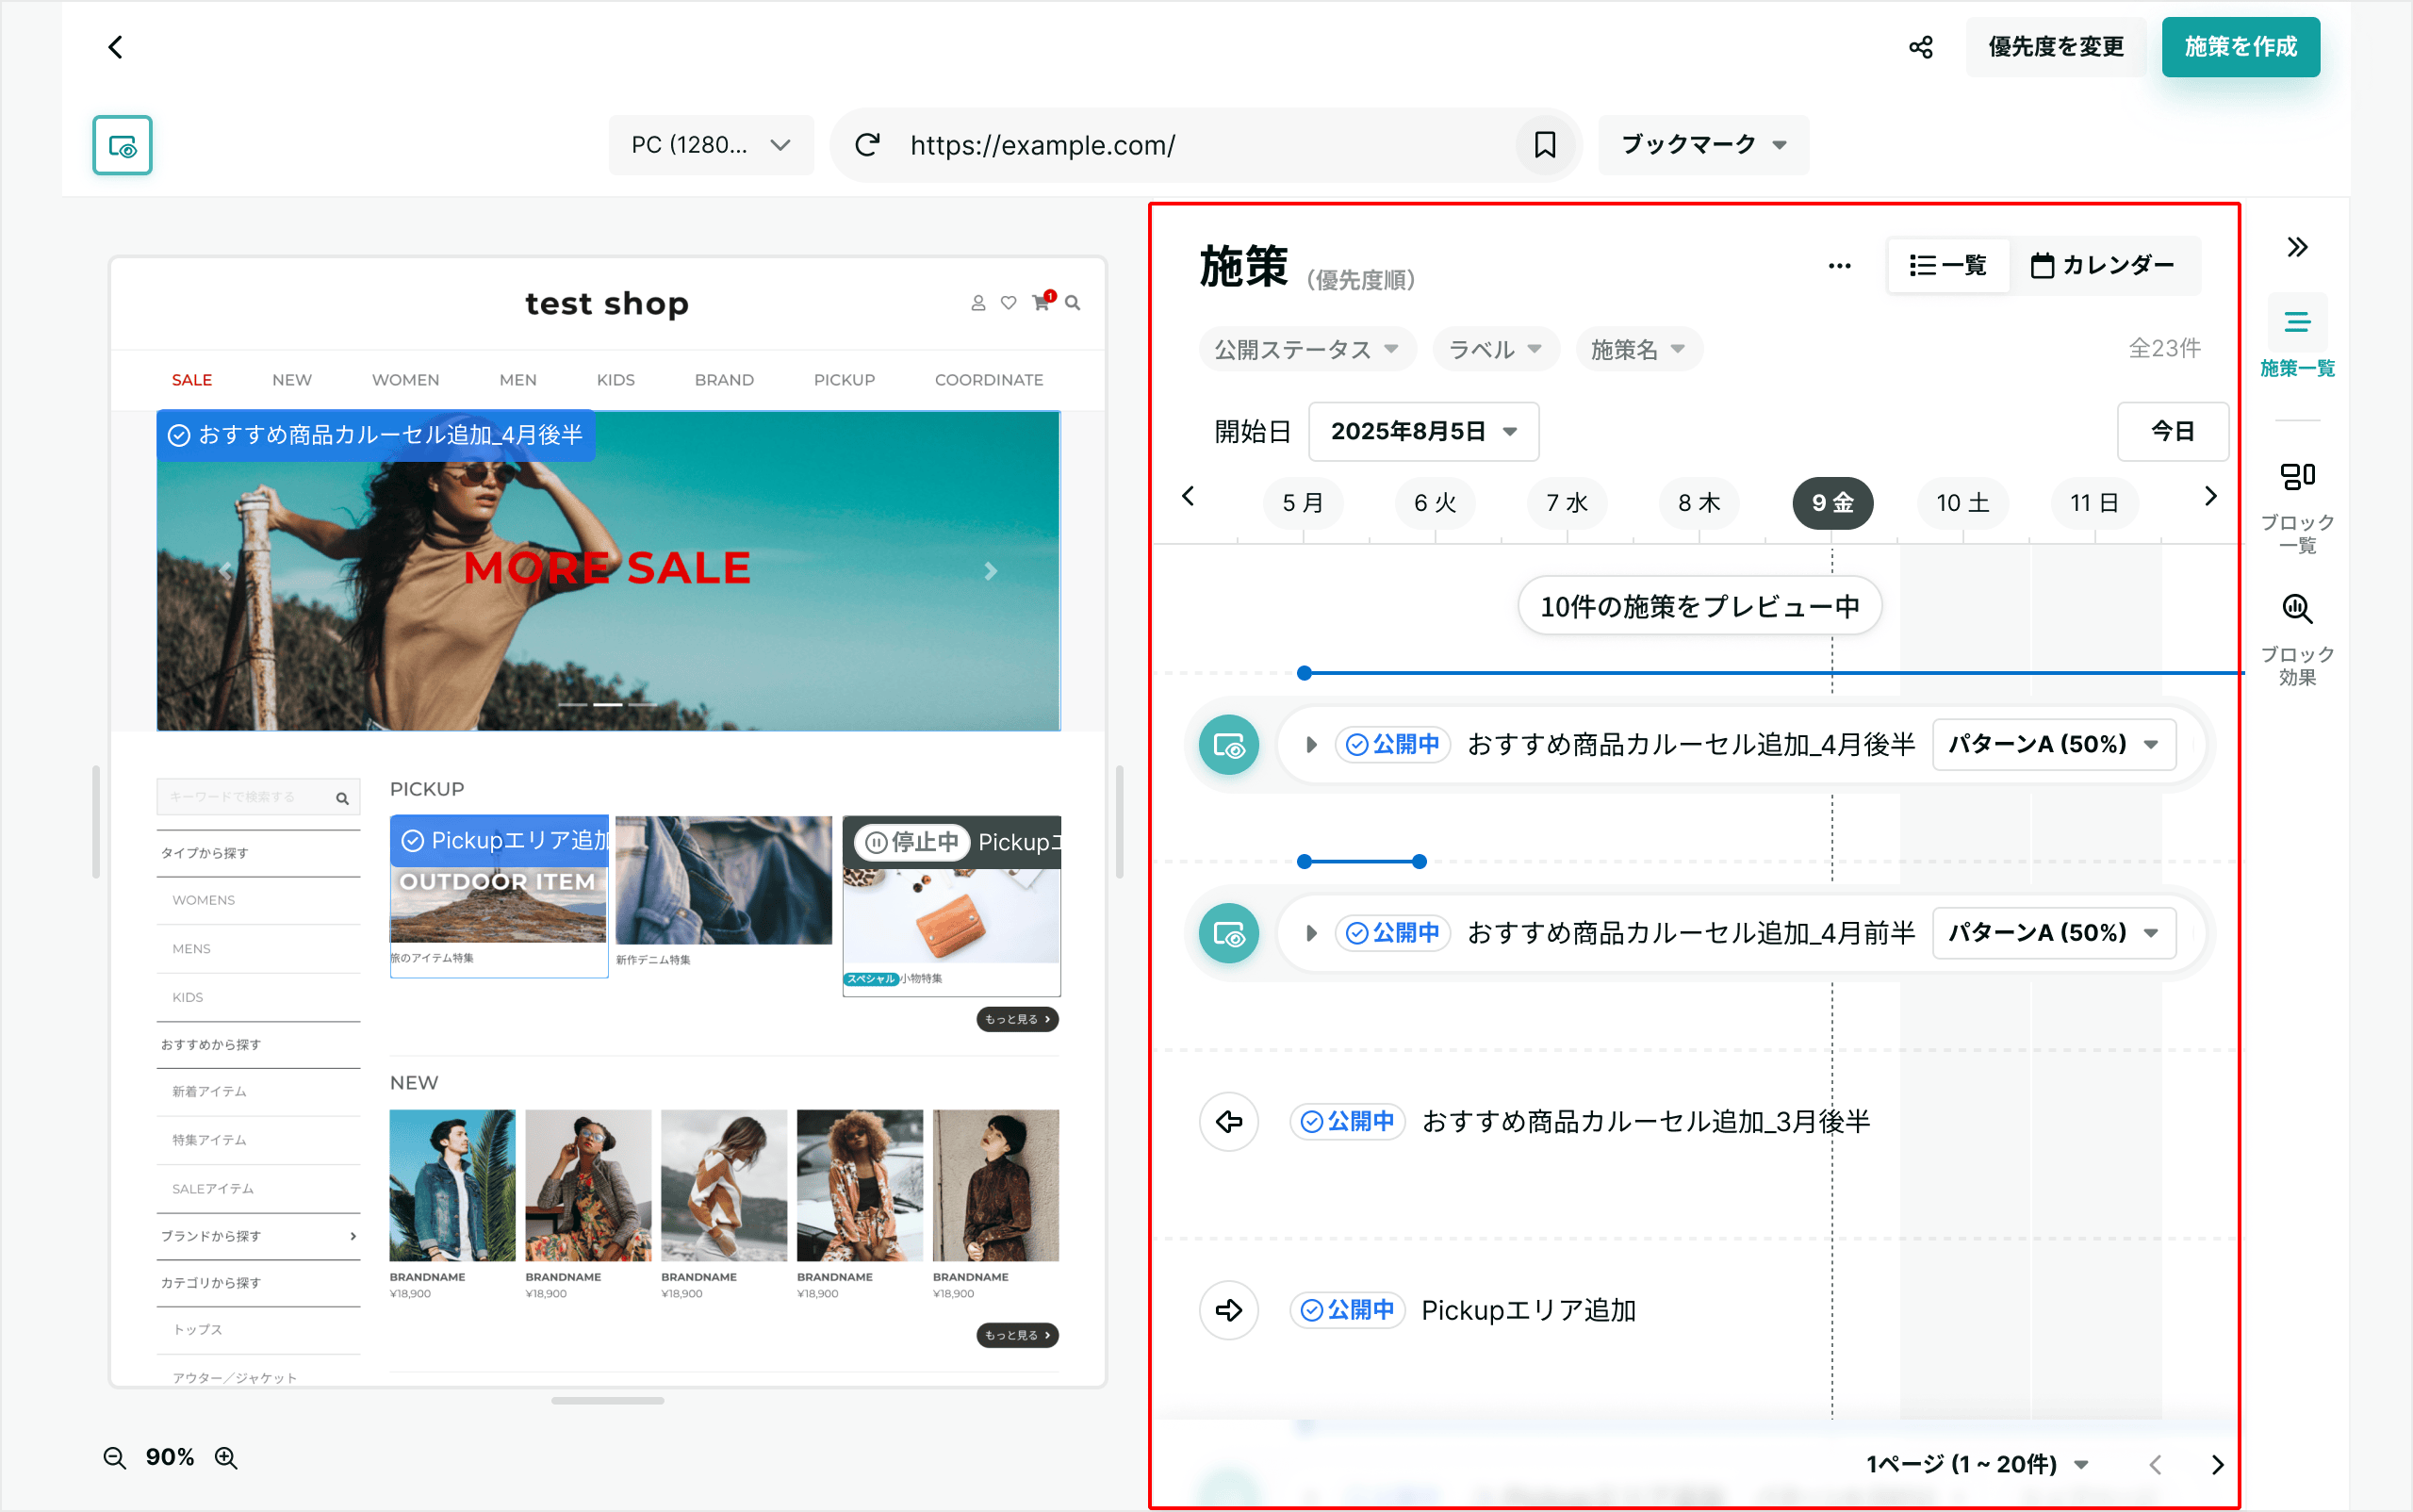Expand the おすすめ商品カルーセル追加_4月前半 row
Viewport: 2413px width, 1512px height.
(x=1310, y=933)
